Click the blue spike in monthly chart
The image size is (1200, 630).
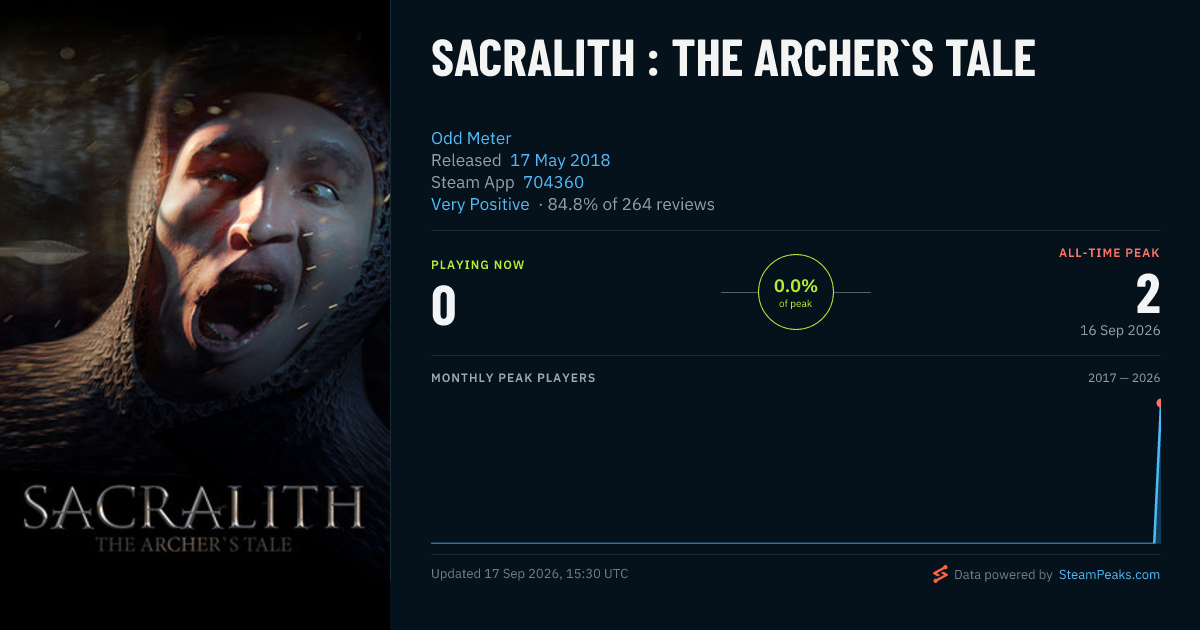click(x=1158, y=475)
